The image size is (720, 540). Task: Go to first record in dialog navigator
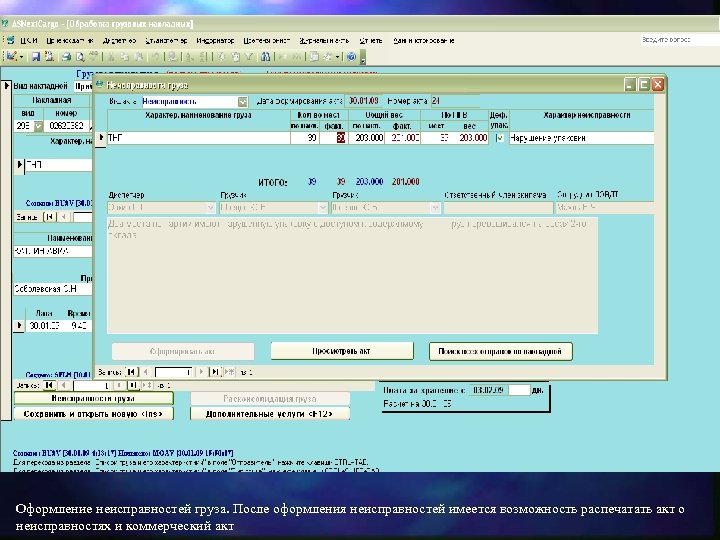click(x=131, y=372)
